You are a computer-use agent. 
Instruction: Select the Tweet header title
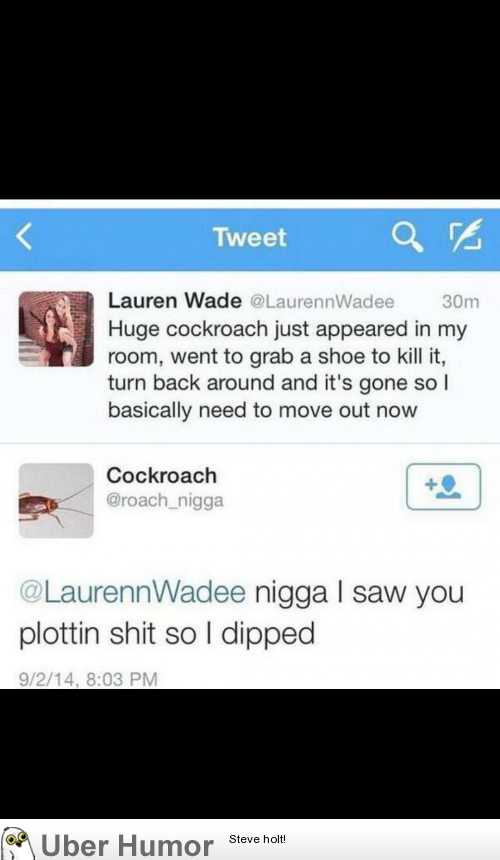[x=249, y=237]
